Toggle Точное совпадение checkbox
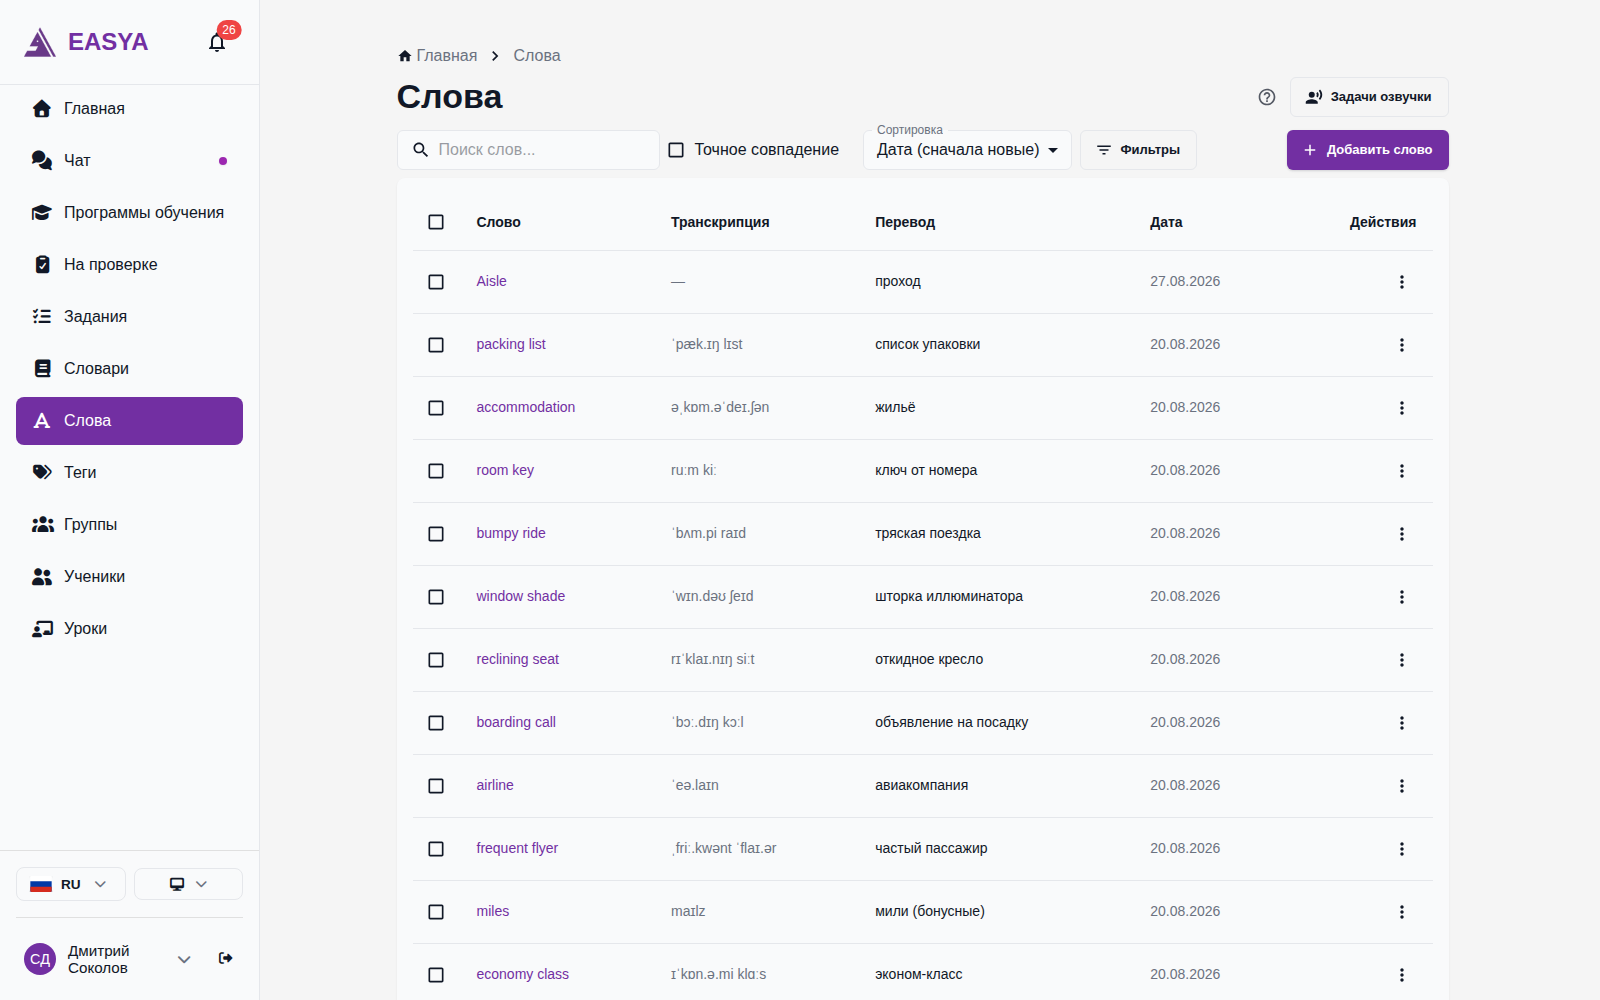 pyautogui.click(x=676, y=150)
